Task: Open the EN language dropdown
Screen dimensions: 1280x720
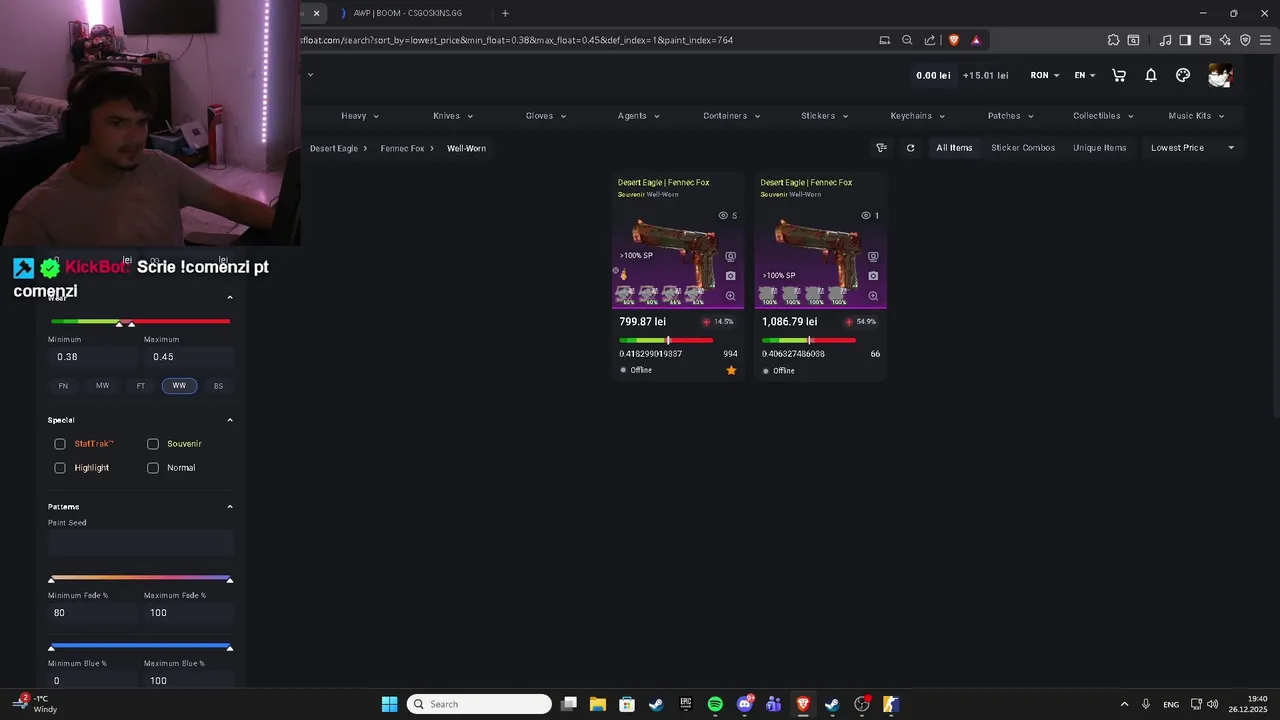Action: 1085,75
